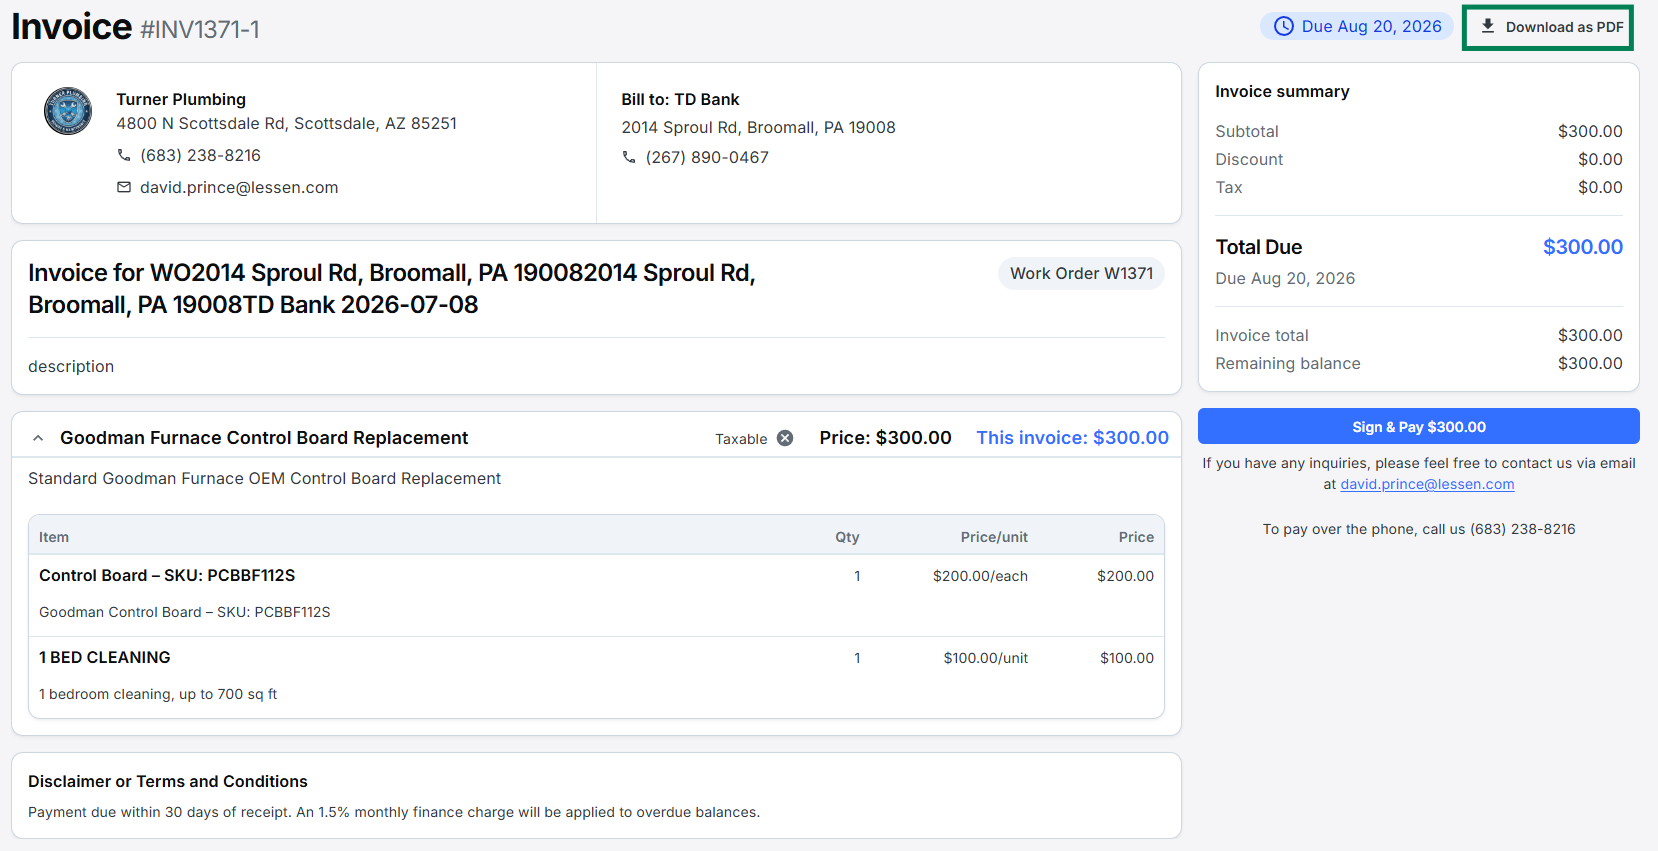
Task: Click the Bill to: TD Bank heading
Action: (680, 99)
